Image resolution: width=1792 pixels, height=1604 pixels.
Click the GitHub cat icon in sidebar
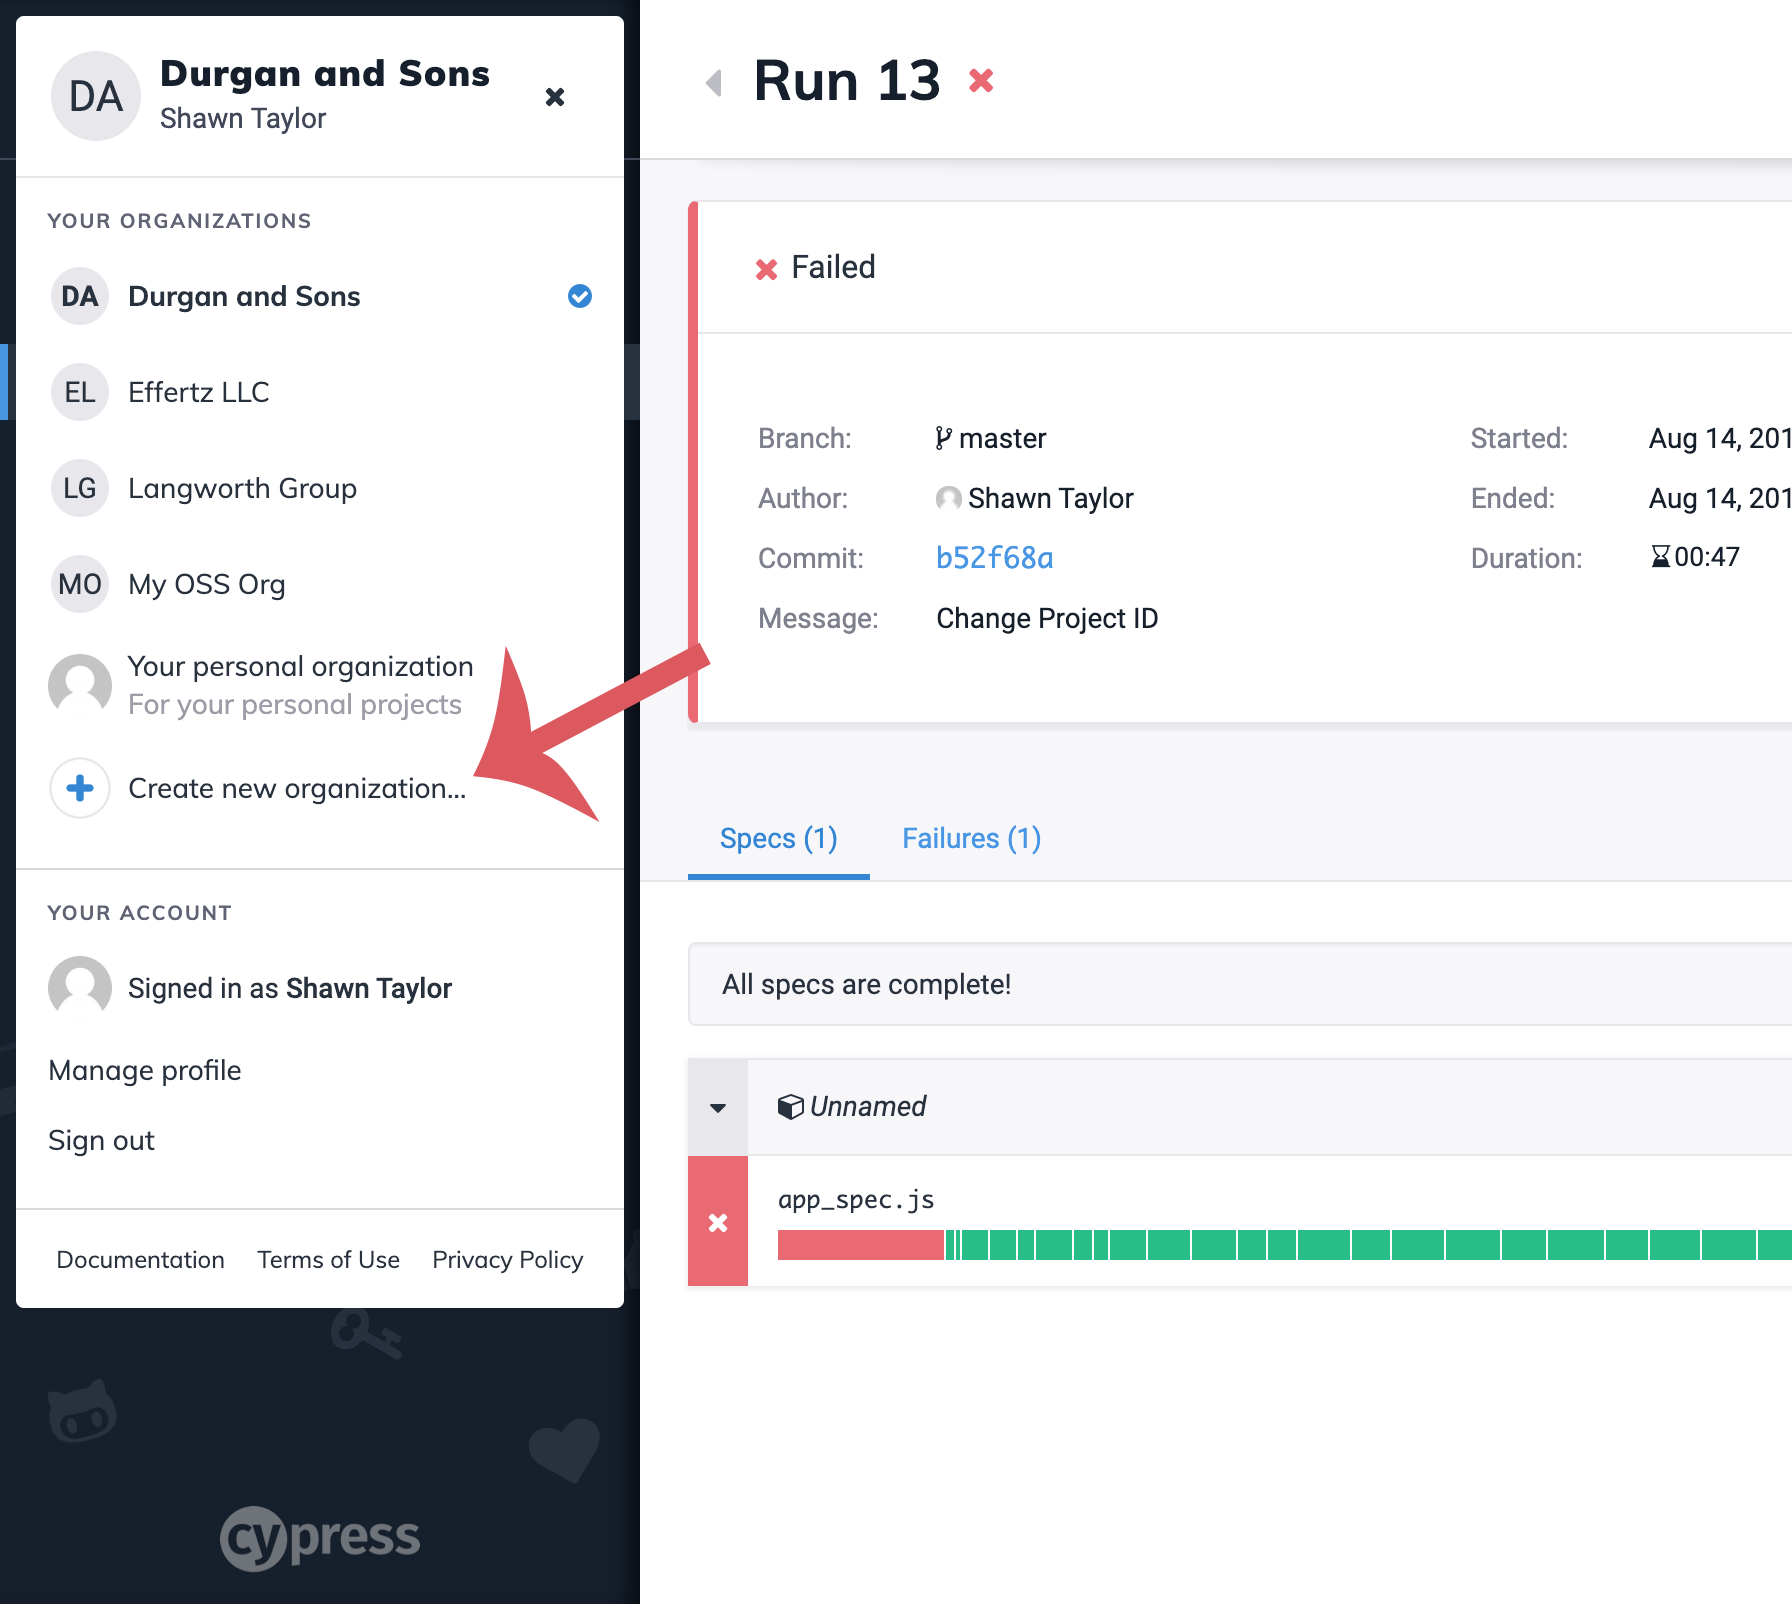(x=82, y=1412)
